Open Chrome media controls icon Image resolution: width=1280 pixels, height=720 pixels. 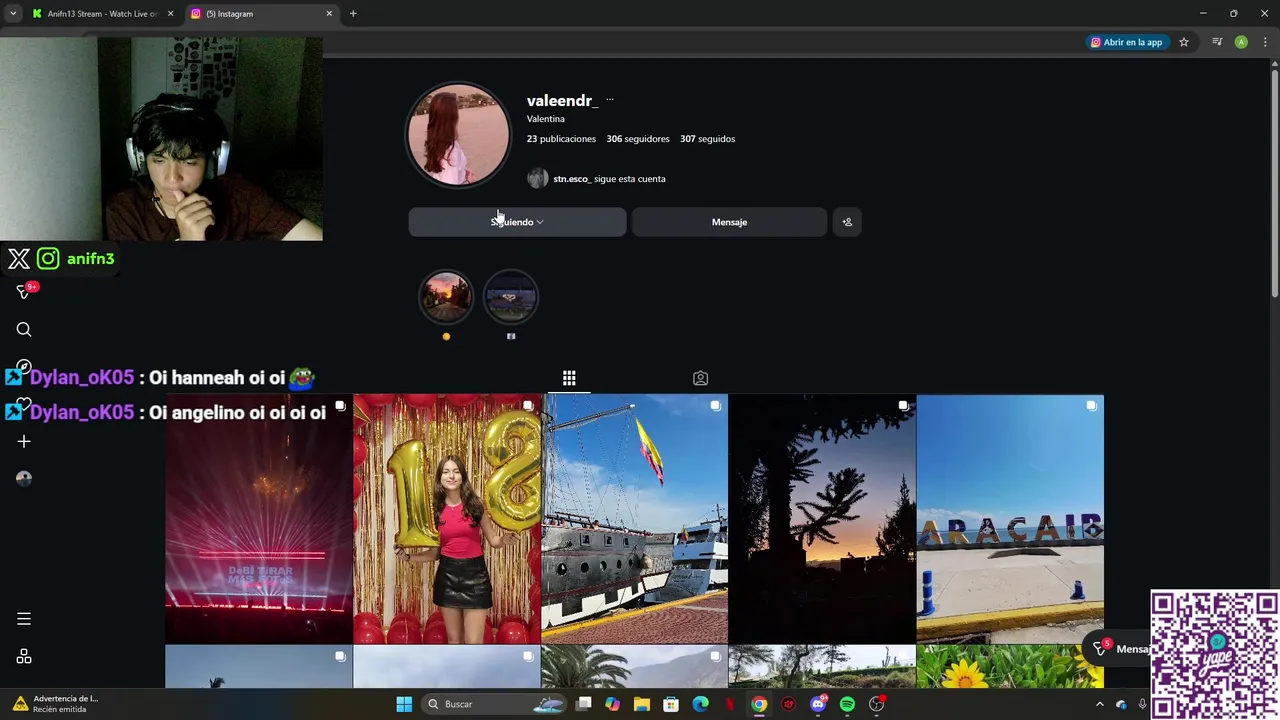1217,42
